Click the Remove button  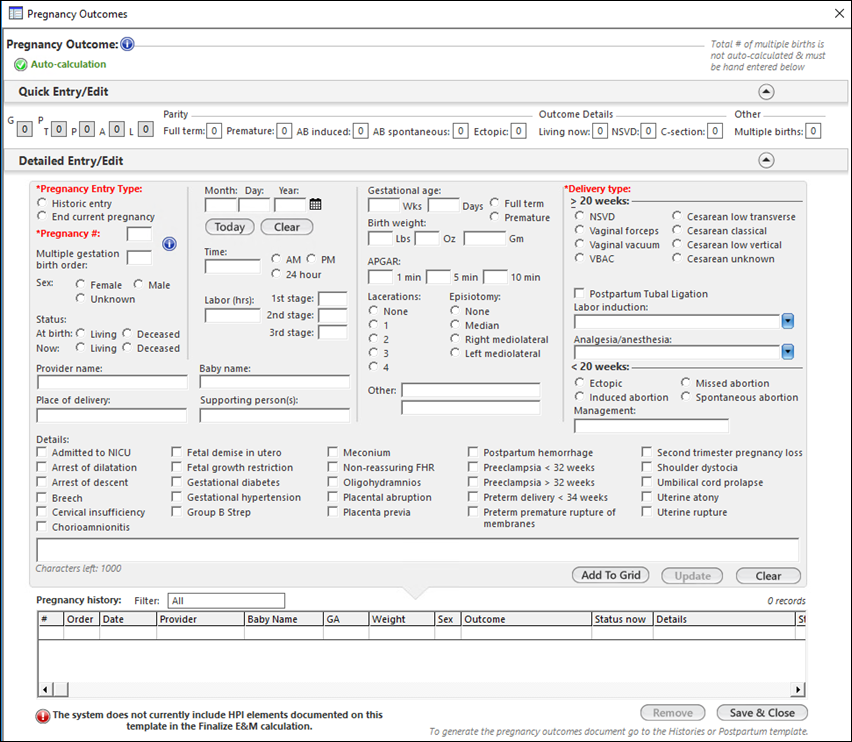tap(673, 713)
